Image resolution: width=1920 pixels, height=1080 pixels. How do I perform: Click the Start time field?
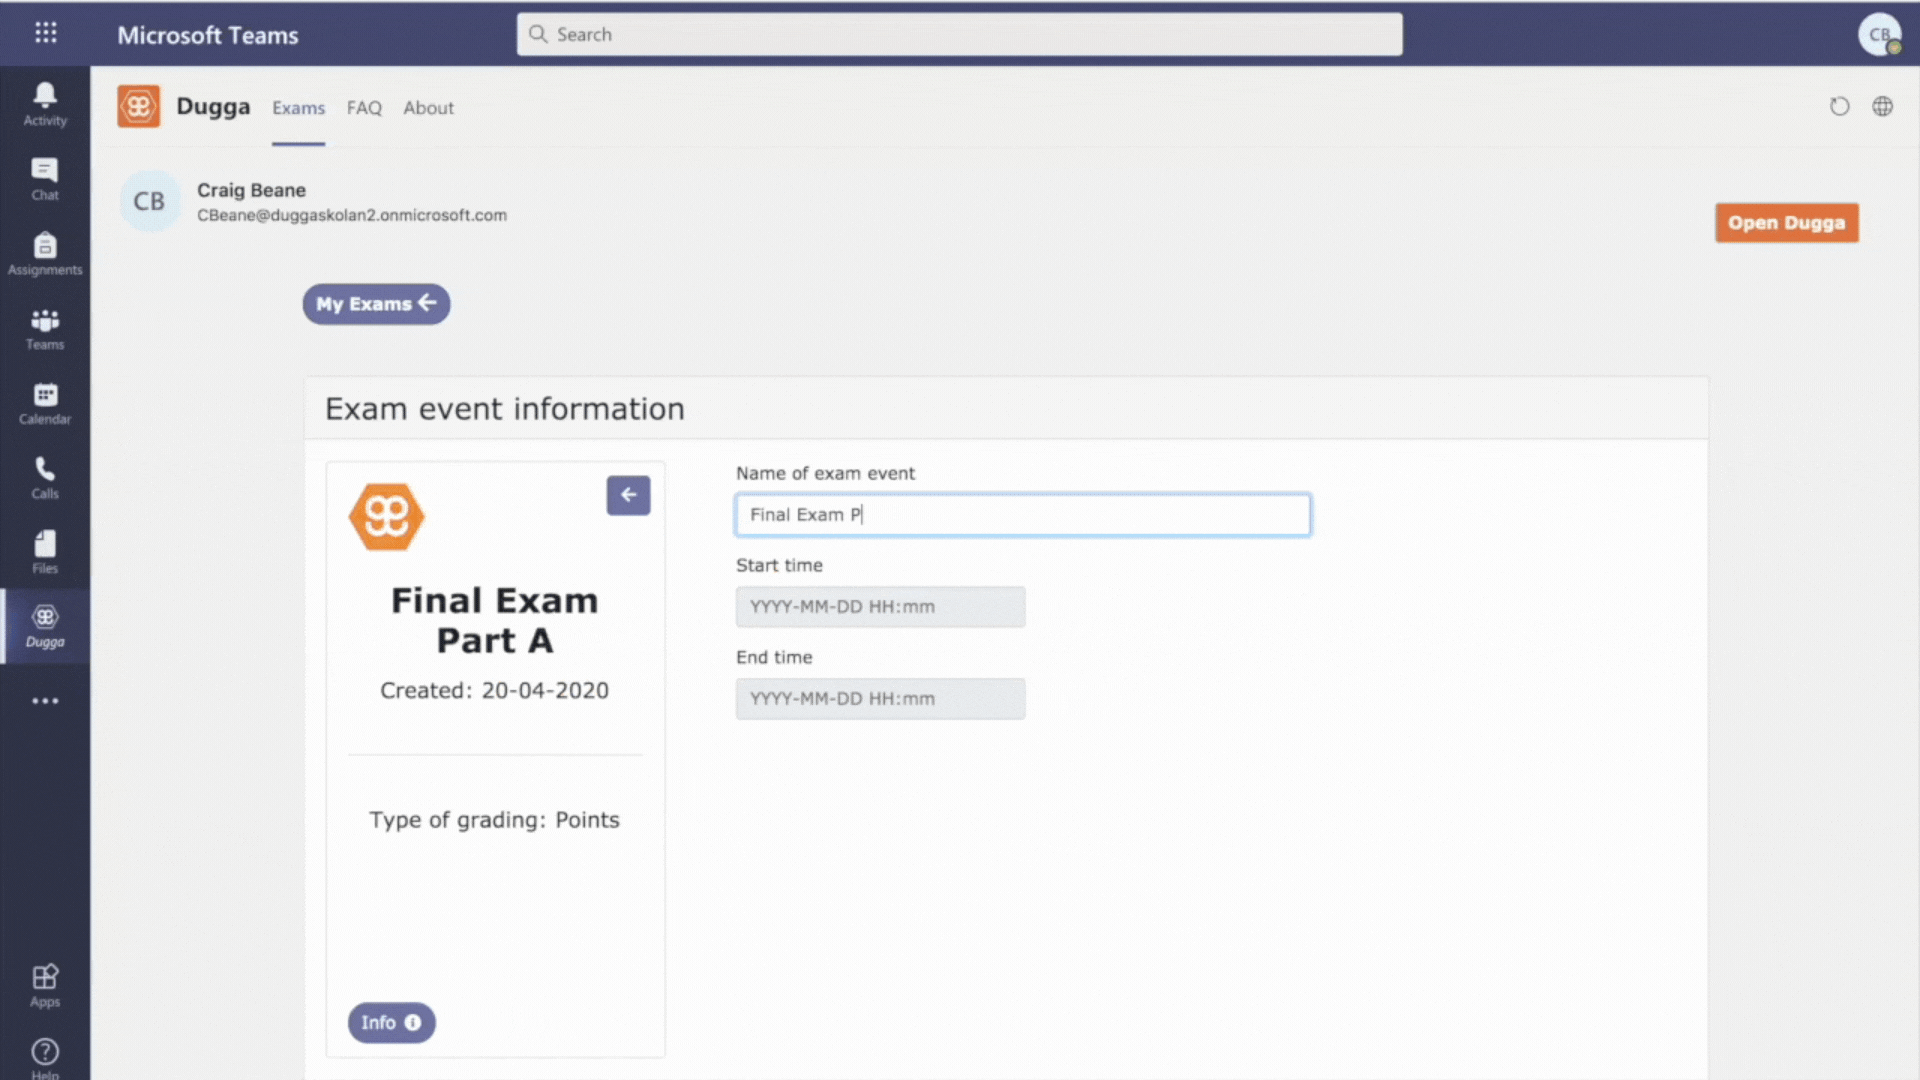point(880,607)
